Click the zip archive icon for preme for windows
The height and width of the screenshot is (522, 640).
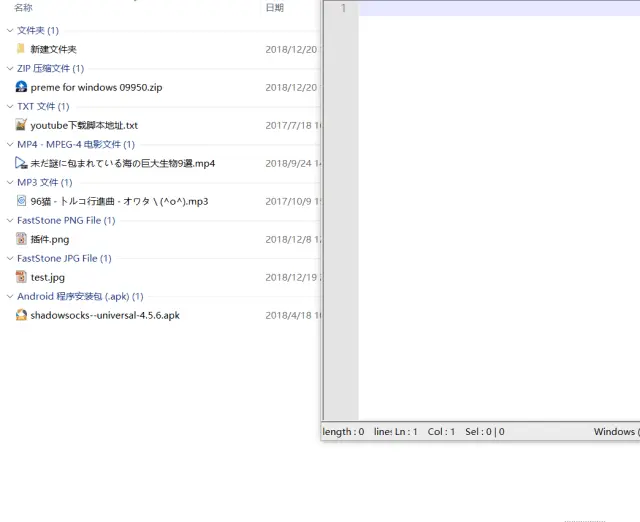(x=21, y=87)
